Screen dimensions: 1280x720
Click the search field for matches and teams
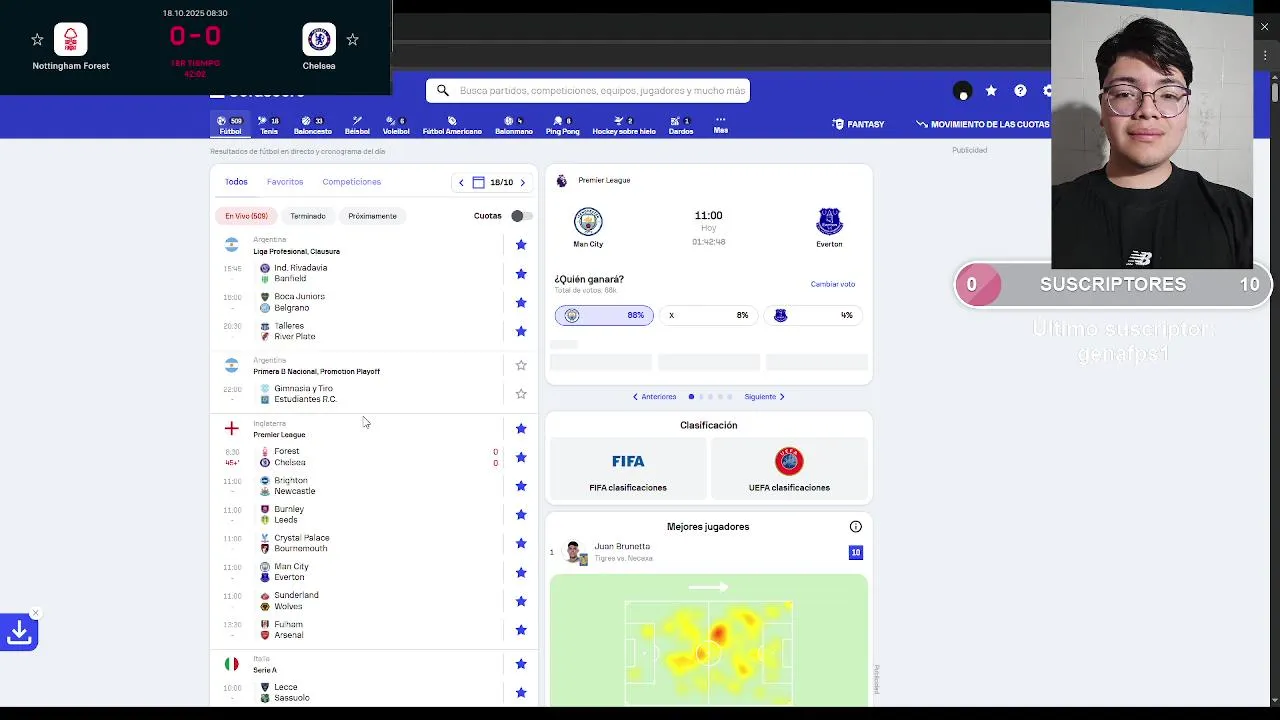(x=588, y=91)
